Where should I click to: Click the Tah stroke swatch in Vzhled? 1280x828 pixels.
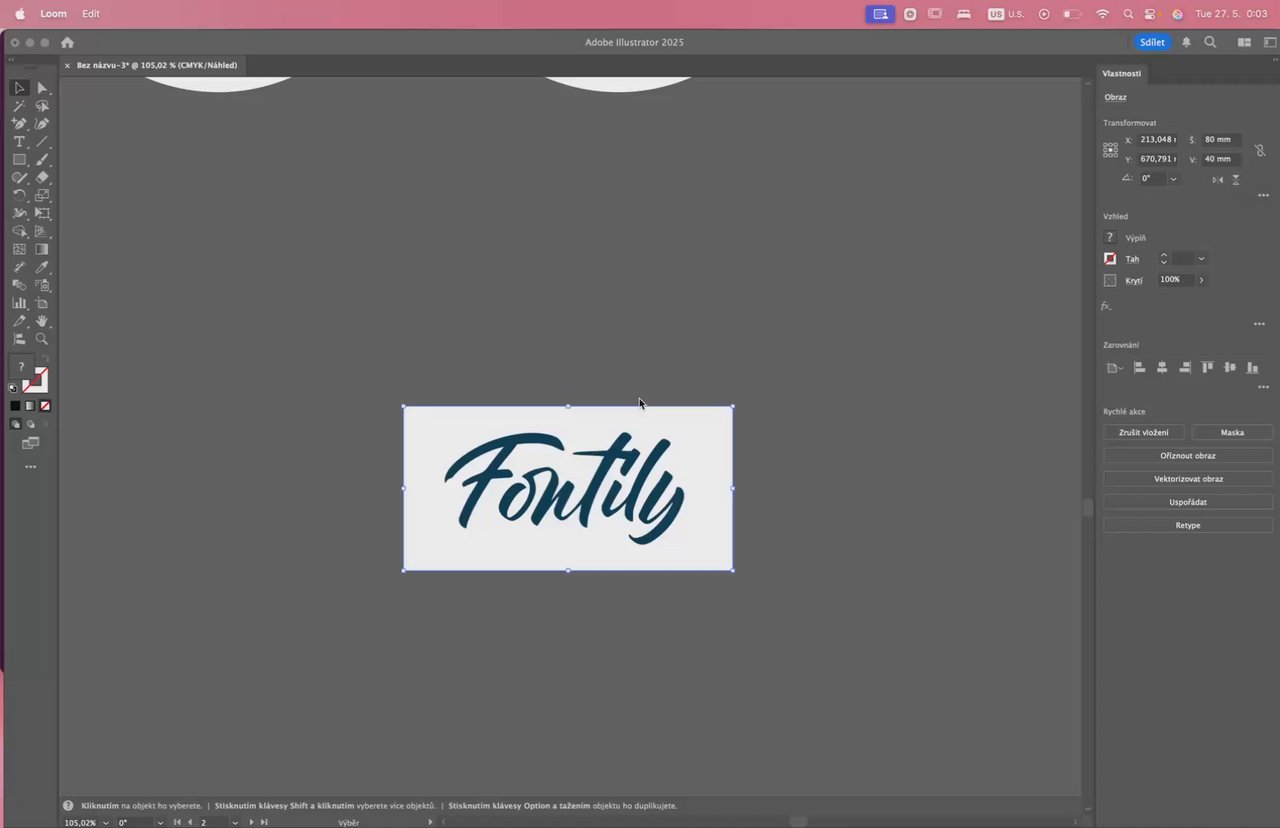point(1110,259)
